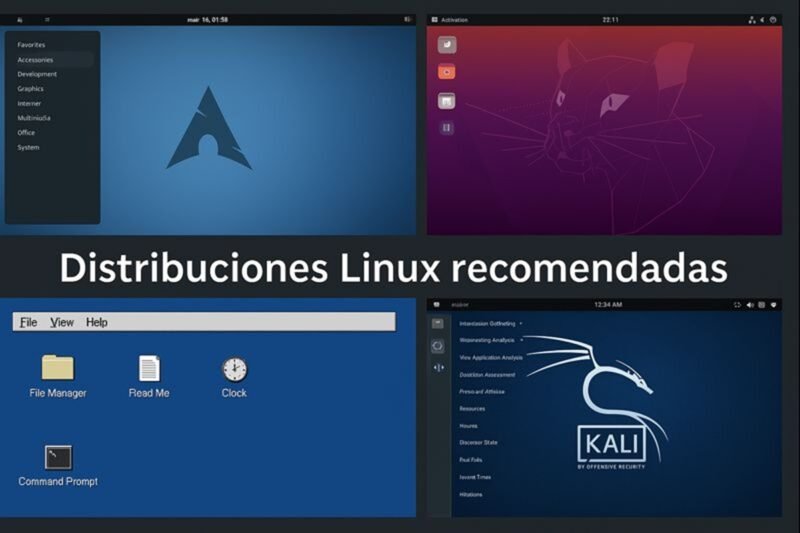Click the volume icon in Ubuntu top bar
This screenshot has width=800, height=533.
click(x=763, y=20)
